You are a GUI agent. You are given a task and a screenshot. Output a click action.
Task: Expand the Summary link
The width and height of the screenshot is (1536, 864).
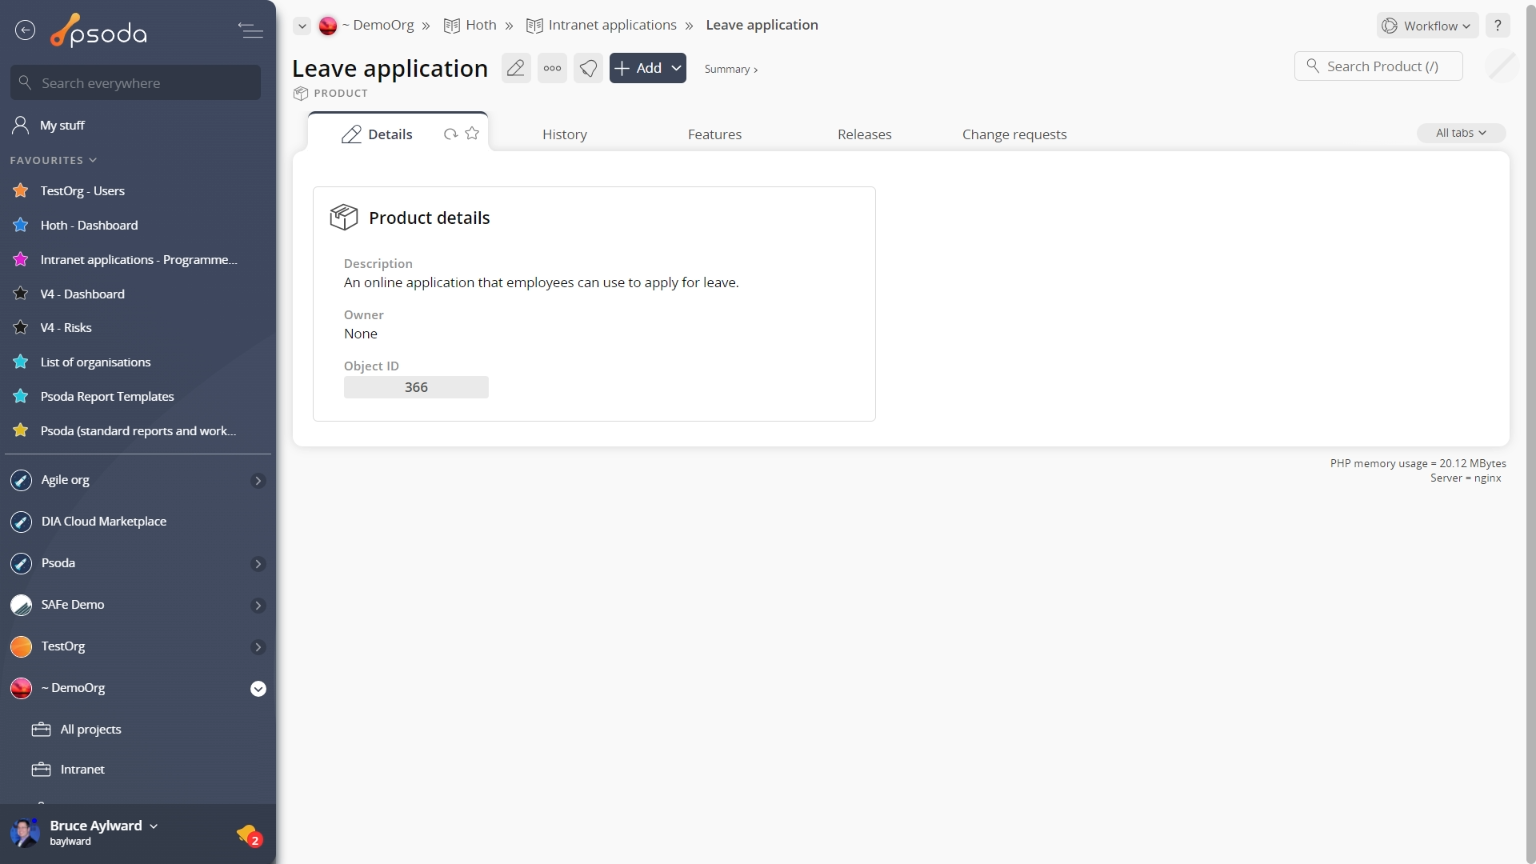731,69
